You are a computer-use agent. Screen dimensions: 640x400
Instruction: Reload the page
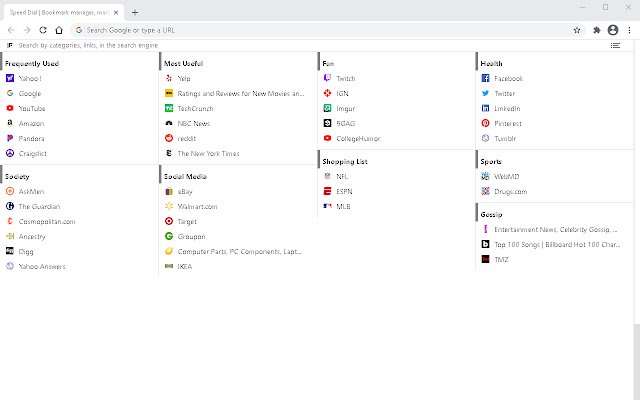[43, 30]
